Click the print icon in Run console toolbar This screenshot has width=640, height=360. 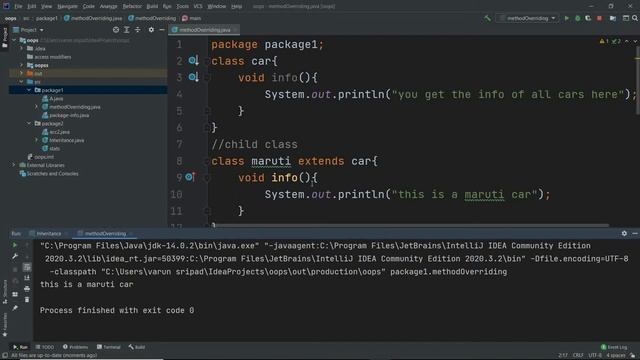click(x=27, y=289)
